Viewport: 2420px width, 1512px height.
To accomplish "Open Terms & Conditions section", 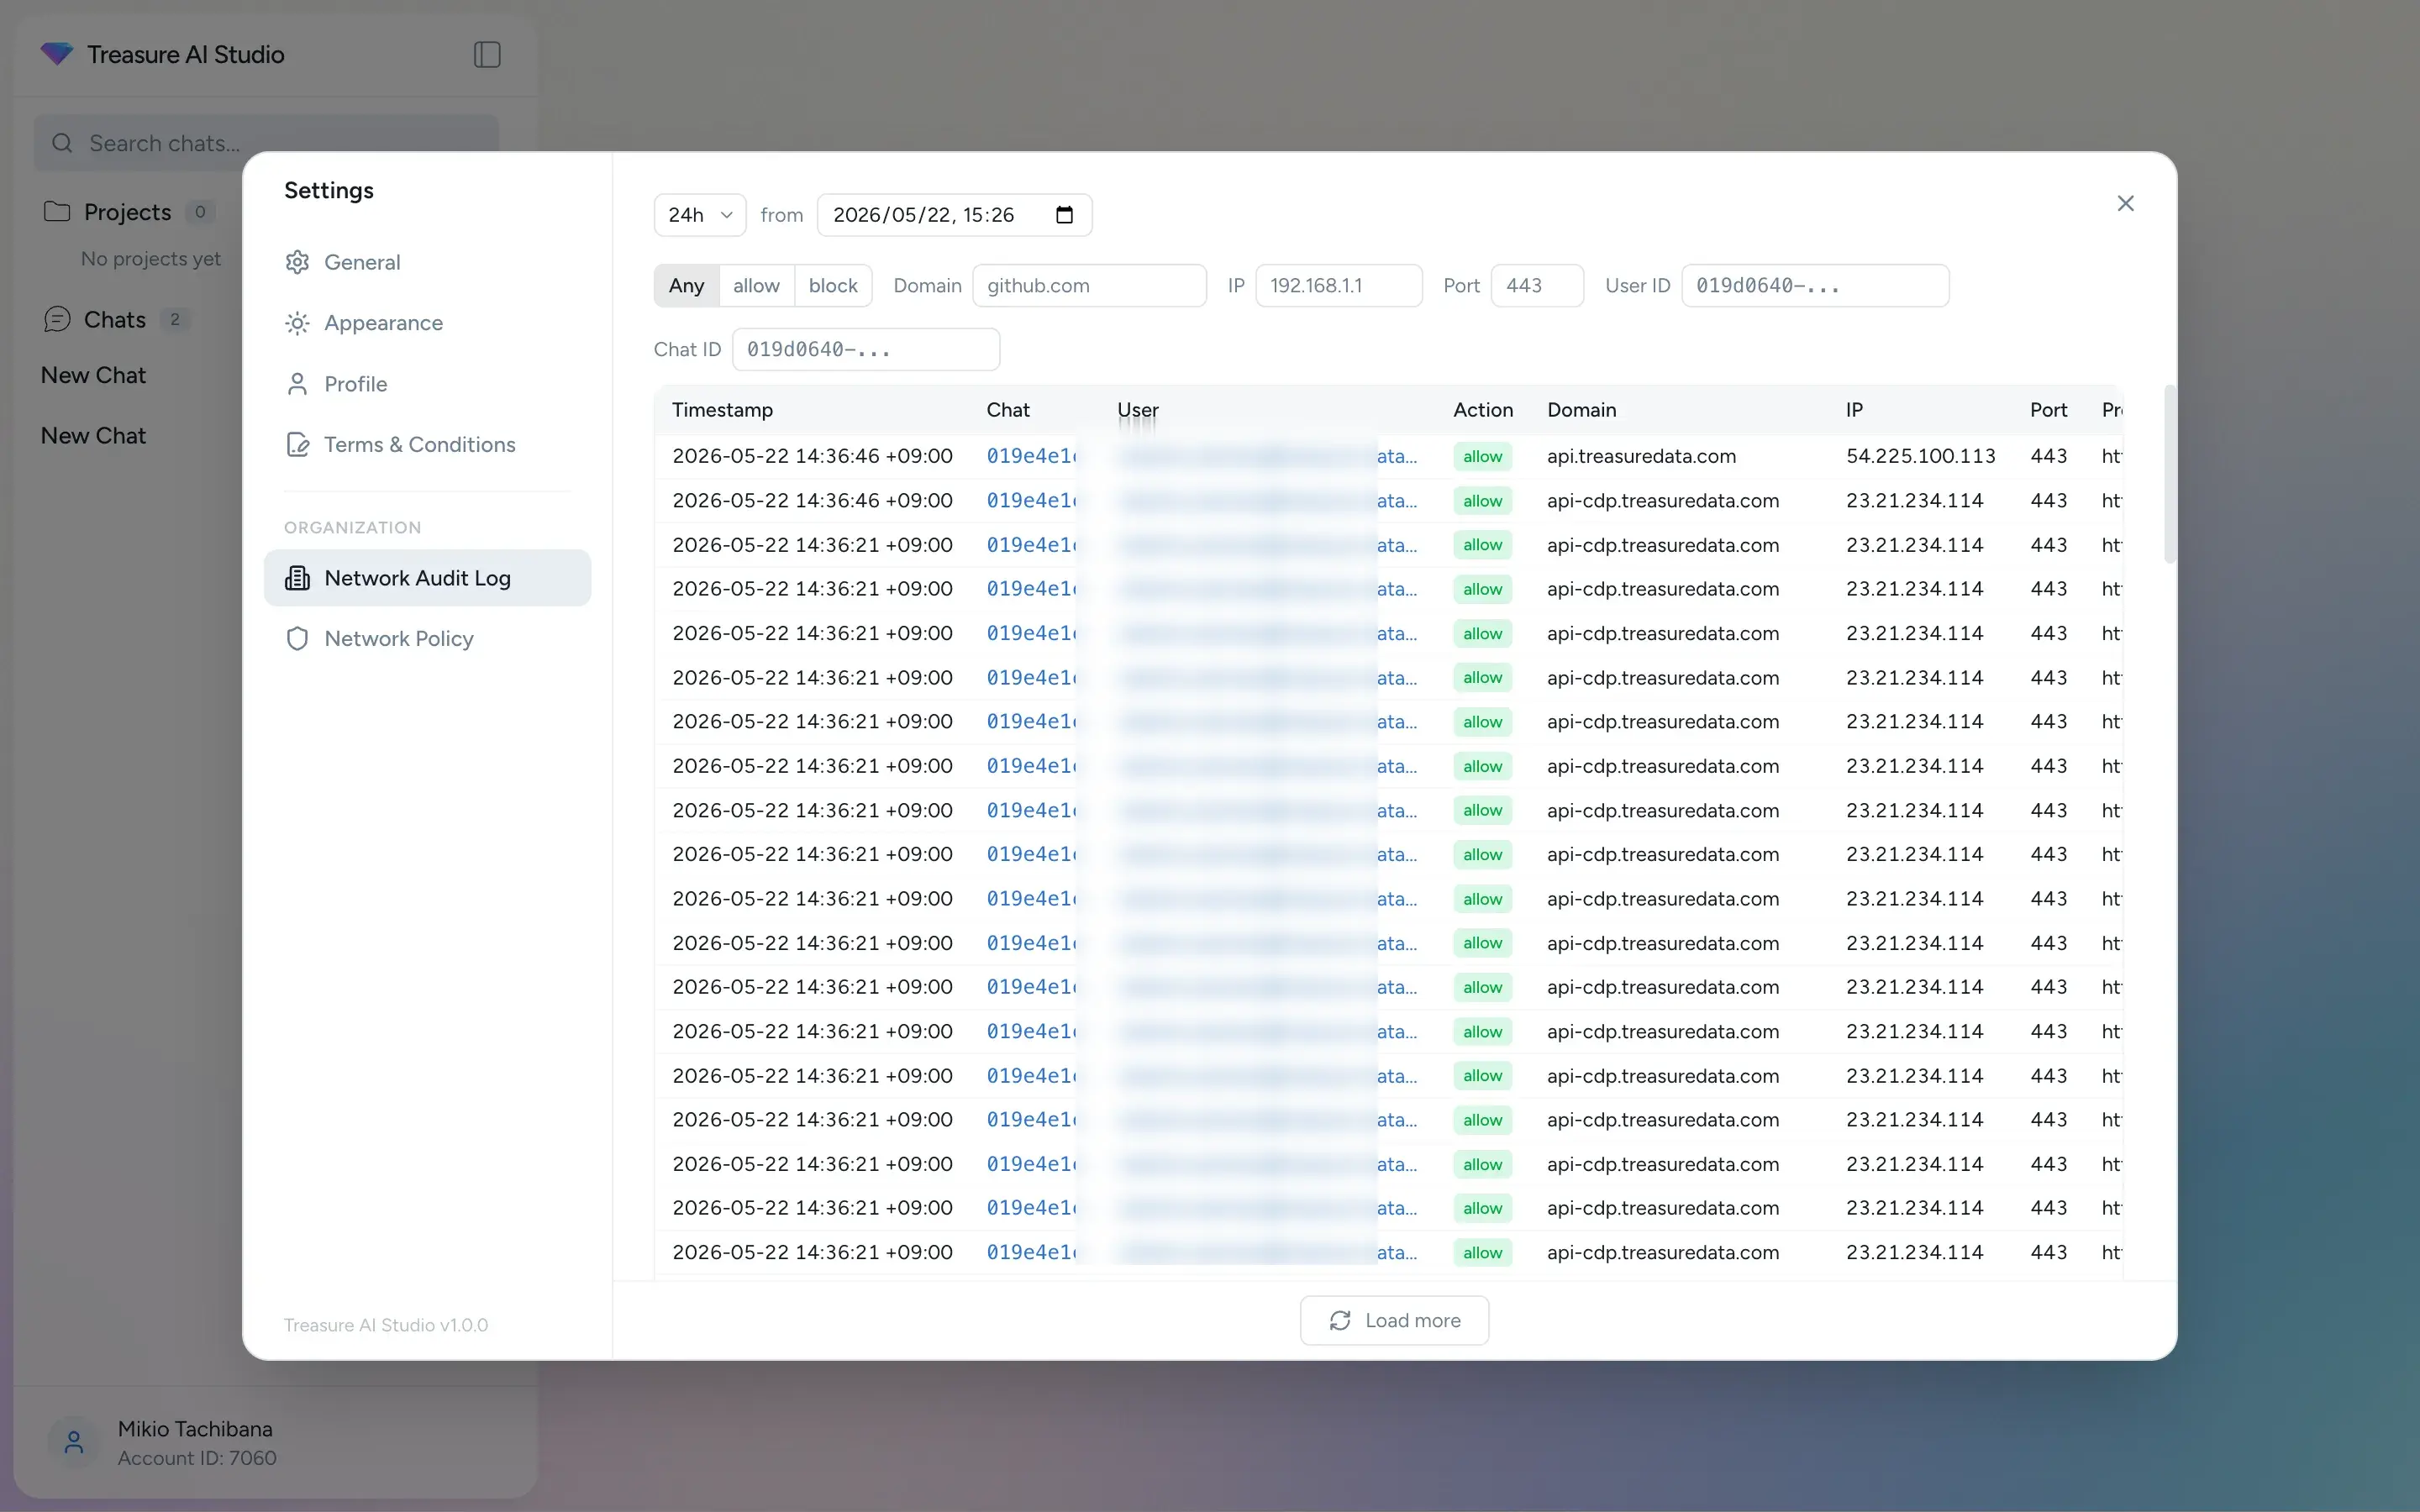I will (x=427, y=444).
